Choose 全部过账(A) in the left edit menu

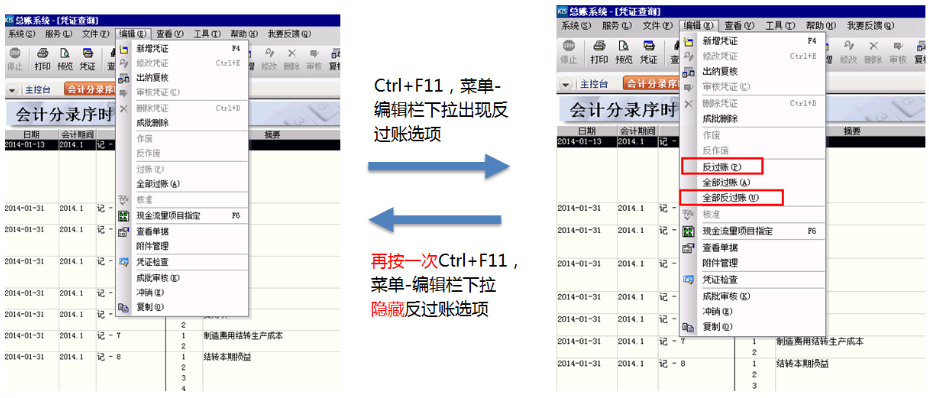click(158, 184)
